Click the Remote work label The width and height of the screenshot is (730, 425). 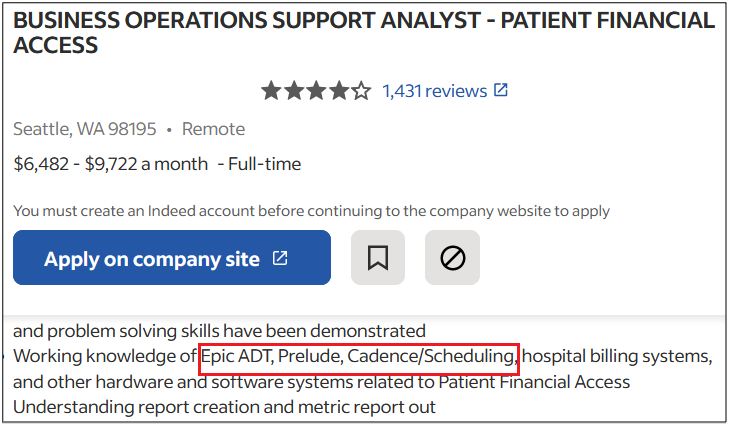tap(213, 129)
